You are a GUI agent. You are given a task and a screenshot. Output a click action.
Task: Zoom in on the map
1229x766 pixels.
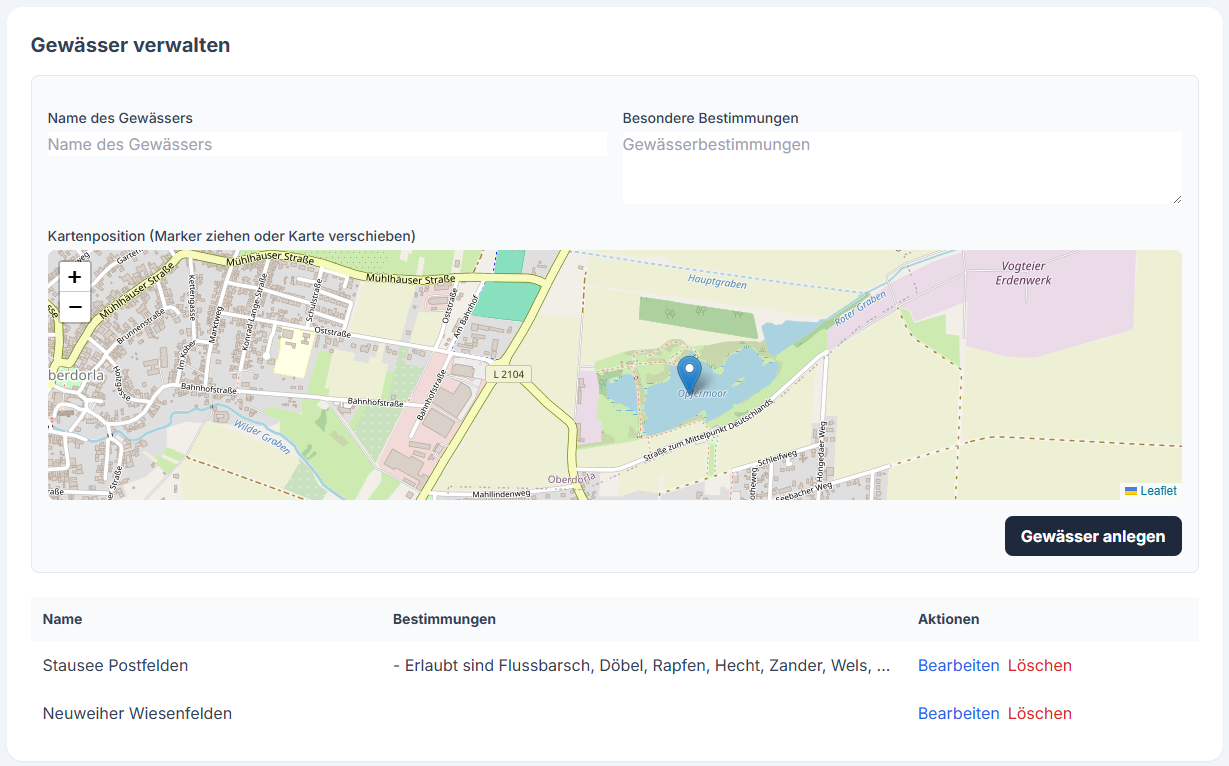pyautogui.click(x=75, y=277)
